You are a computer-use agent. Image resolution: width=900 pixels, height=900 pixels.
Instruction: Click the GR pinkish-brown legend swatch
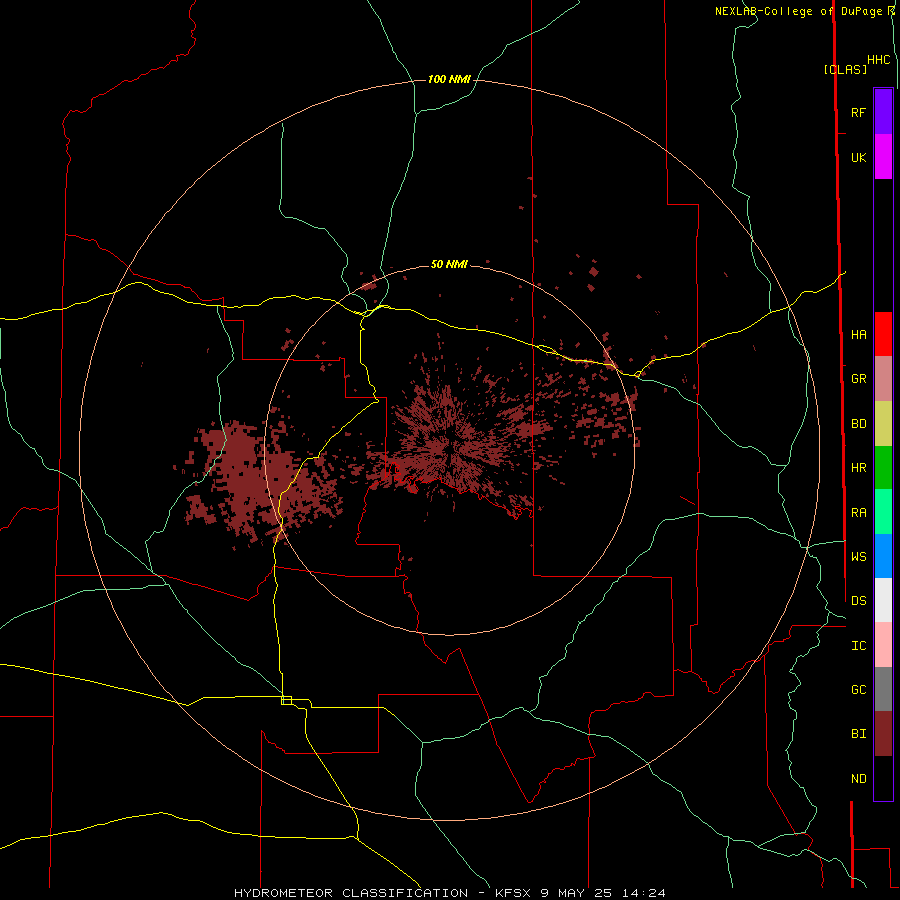883,379
